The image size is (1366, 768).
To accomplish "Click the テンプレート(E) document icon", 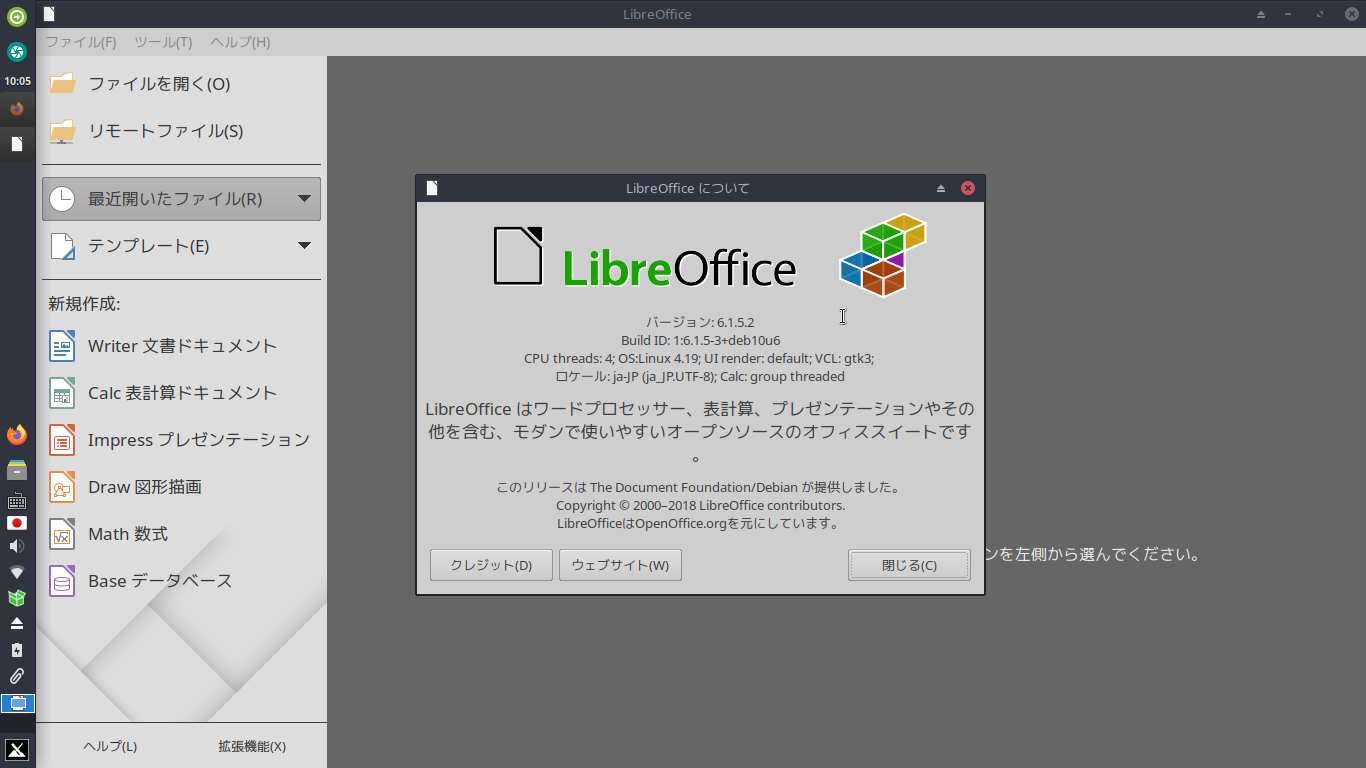I will (62, 246).
